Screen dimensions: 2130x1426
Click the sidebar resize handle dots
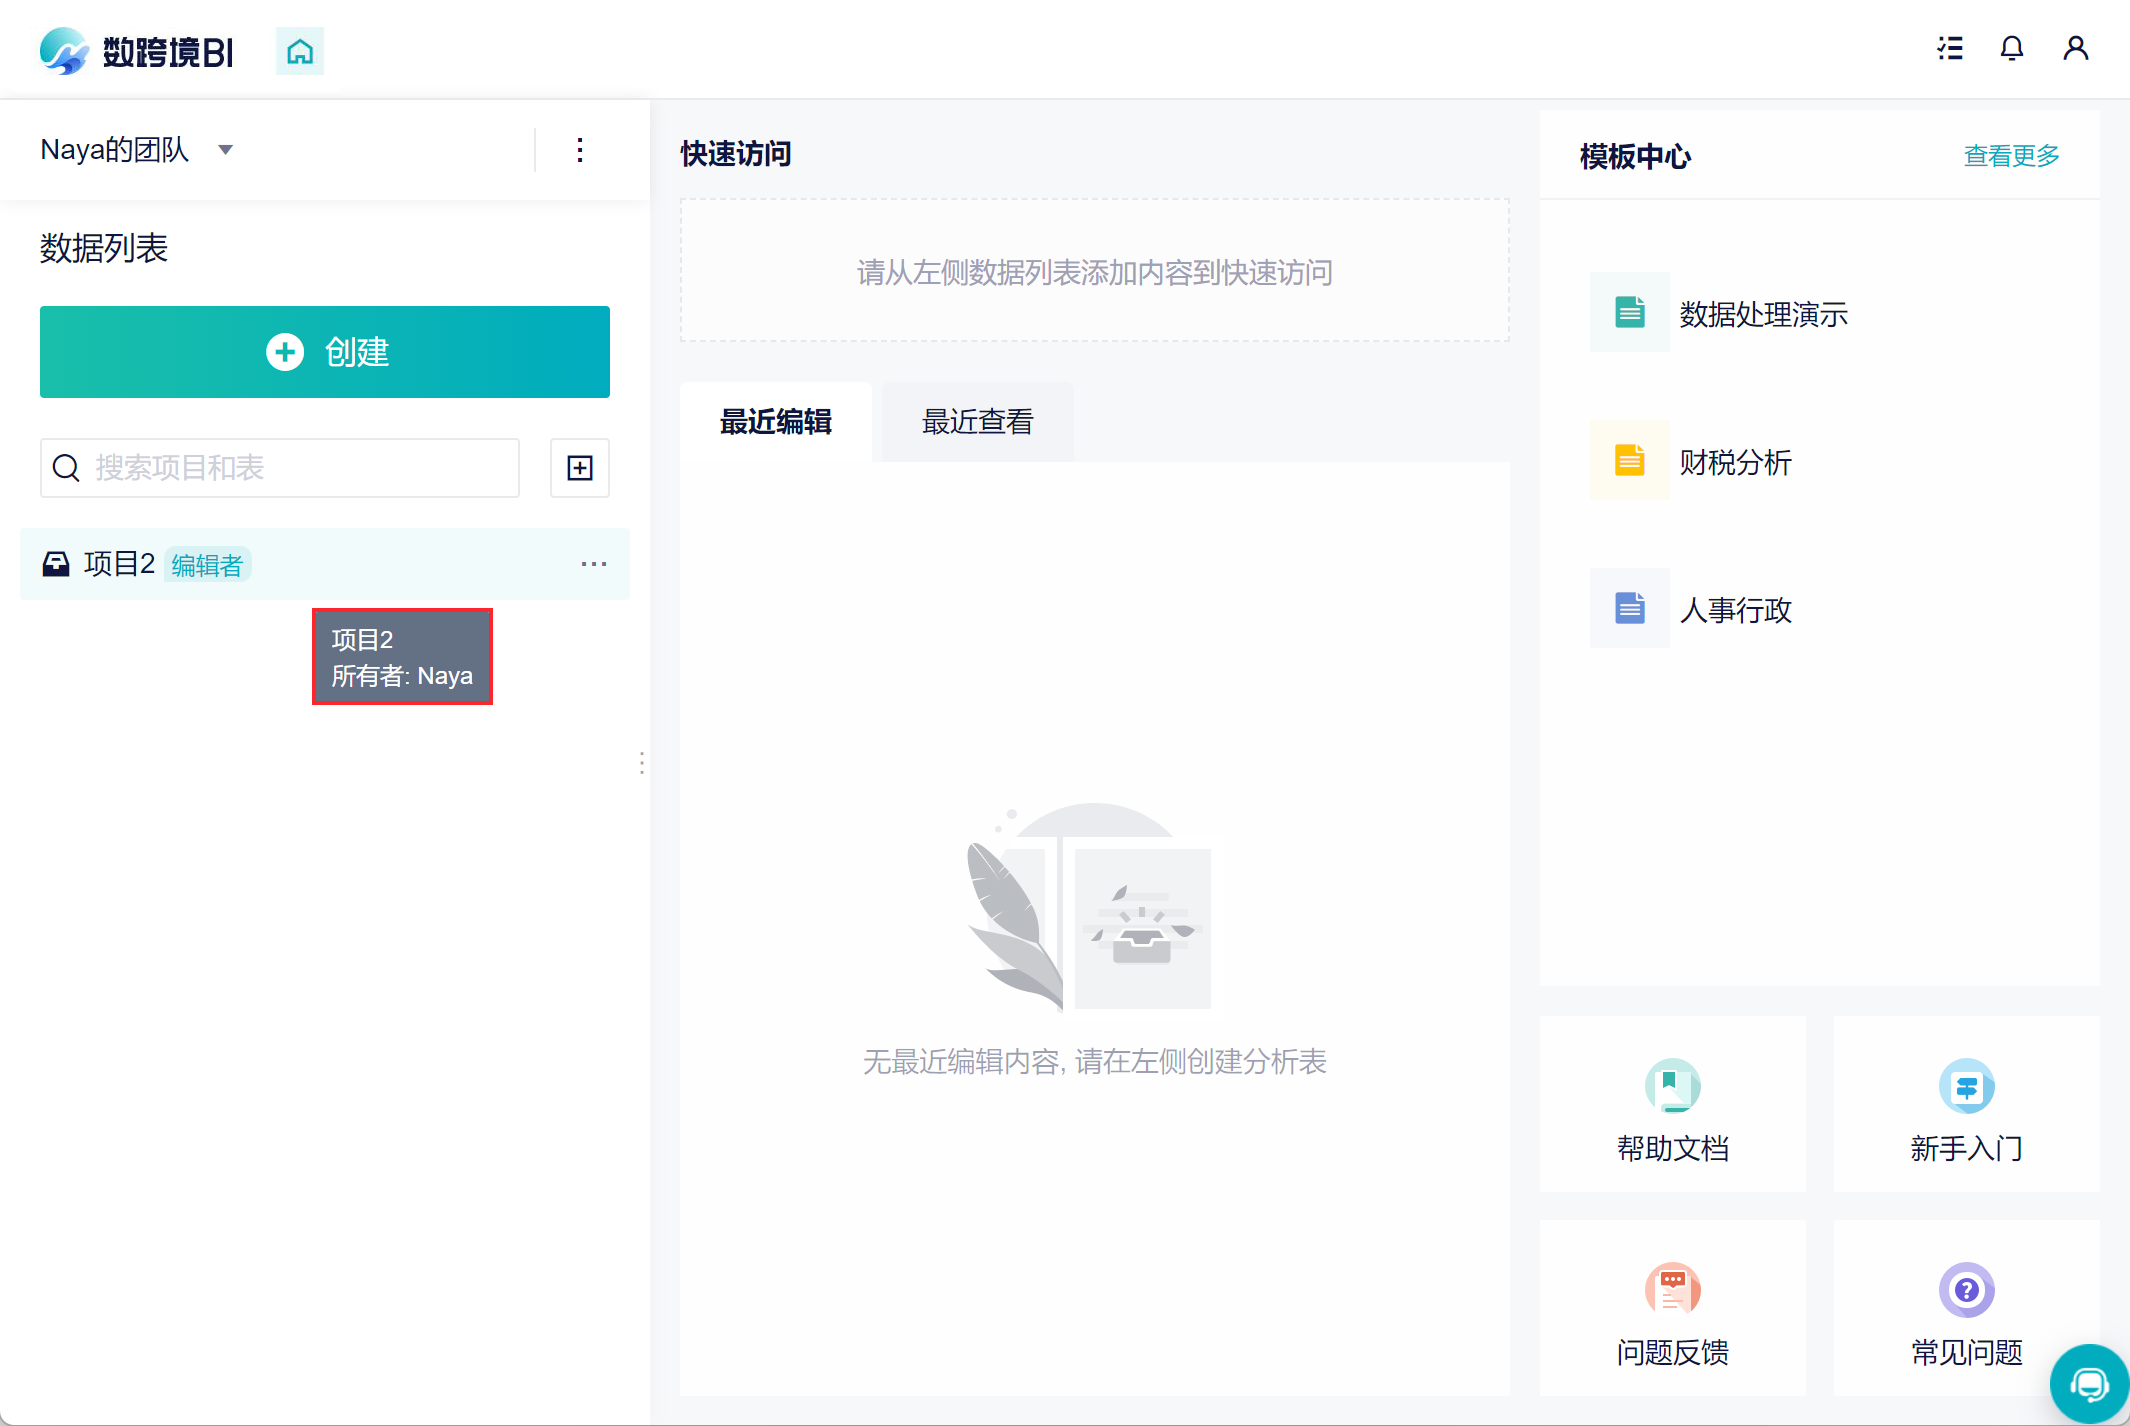coord(641,763)
